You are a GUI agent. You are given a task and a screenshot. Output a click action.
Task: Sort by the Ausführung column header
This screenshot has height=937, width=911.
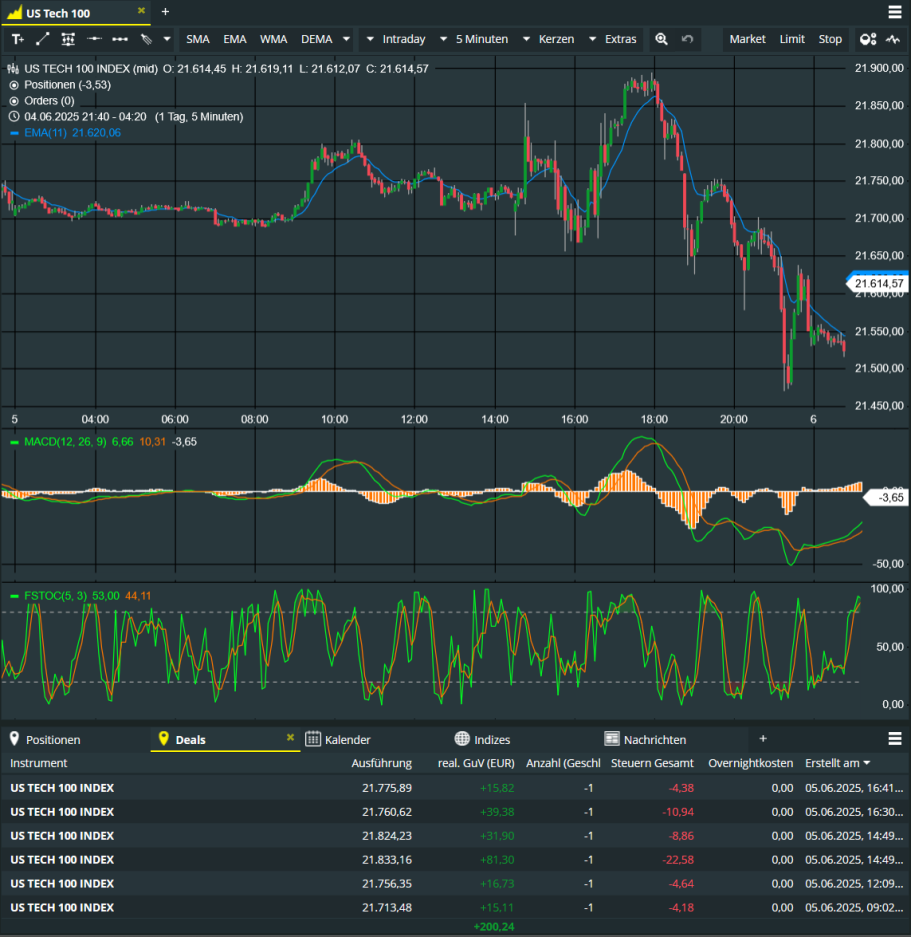click(x=381, y=763)
